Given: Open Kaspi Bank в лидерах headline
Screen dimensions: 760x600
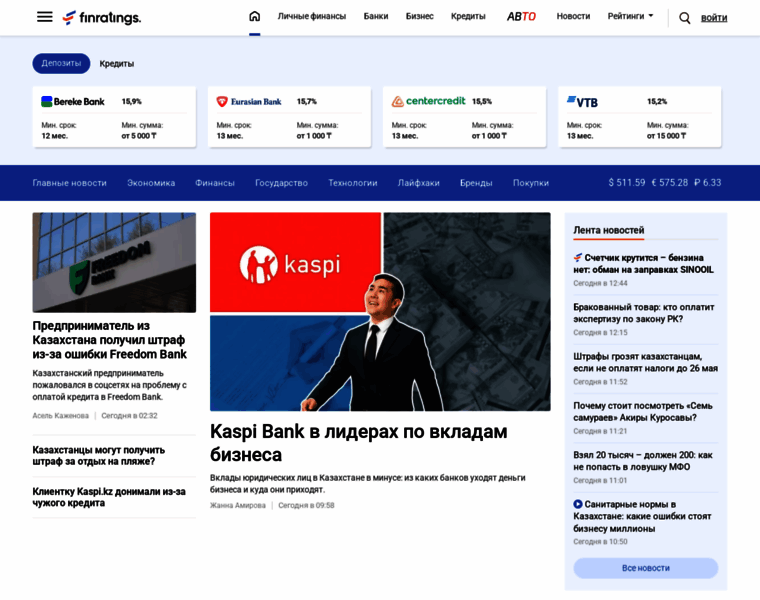Looking at the screenshot, I should click(x=358, y=443).
